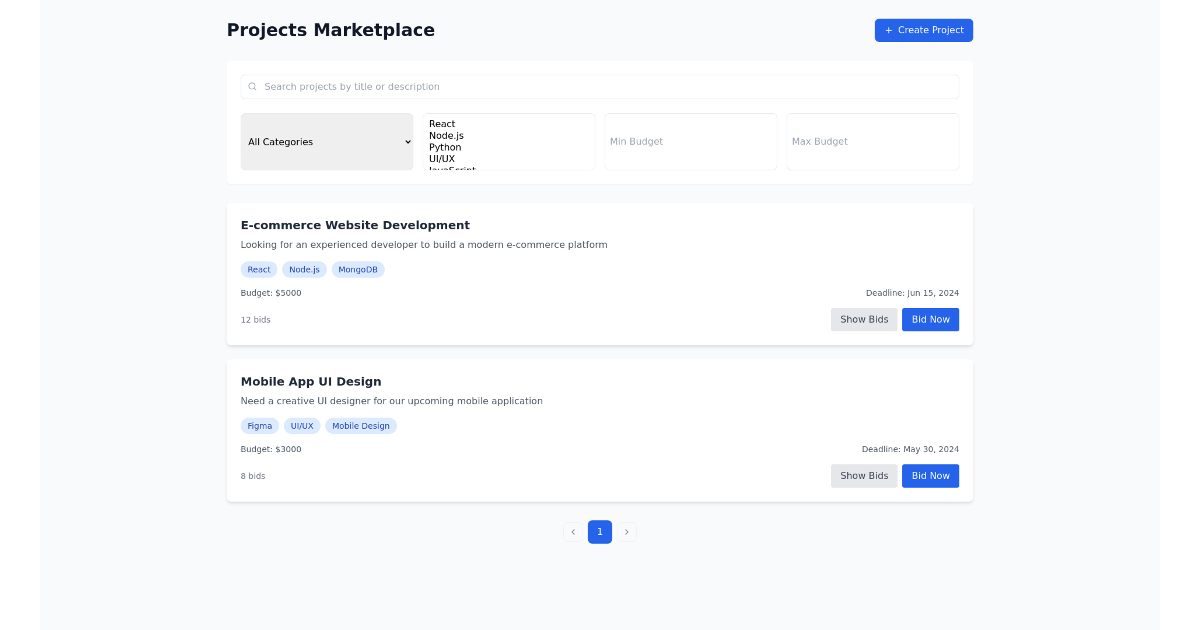Click the Figma tag on Mobile App project

coord(260,425)
